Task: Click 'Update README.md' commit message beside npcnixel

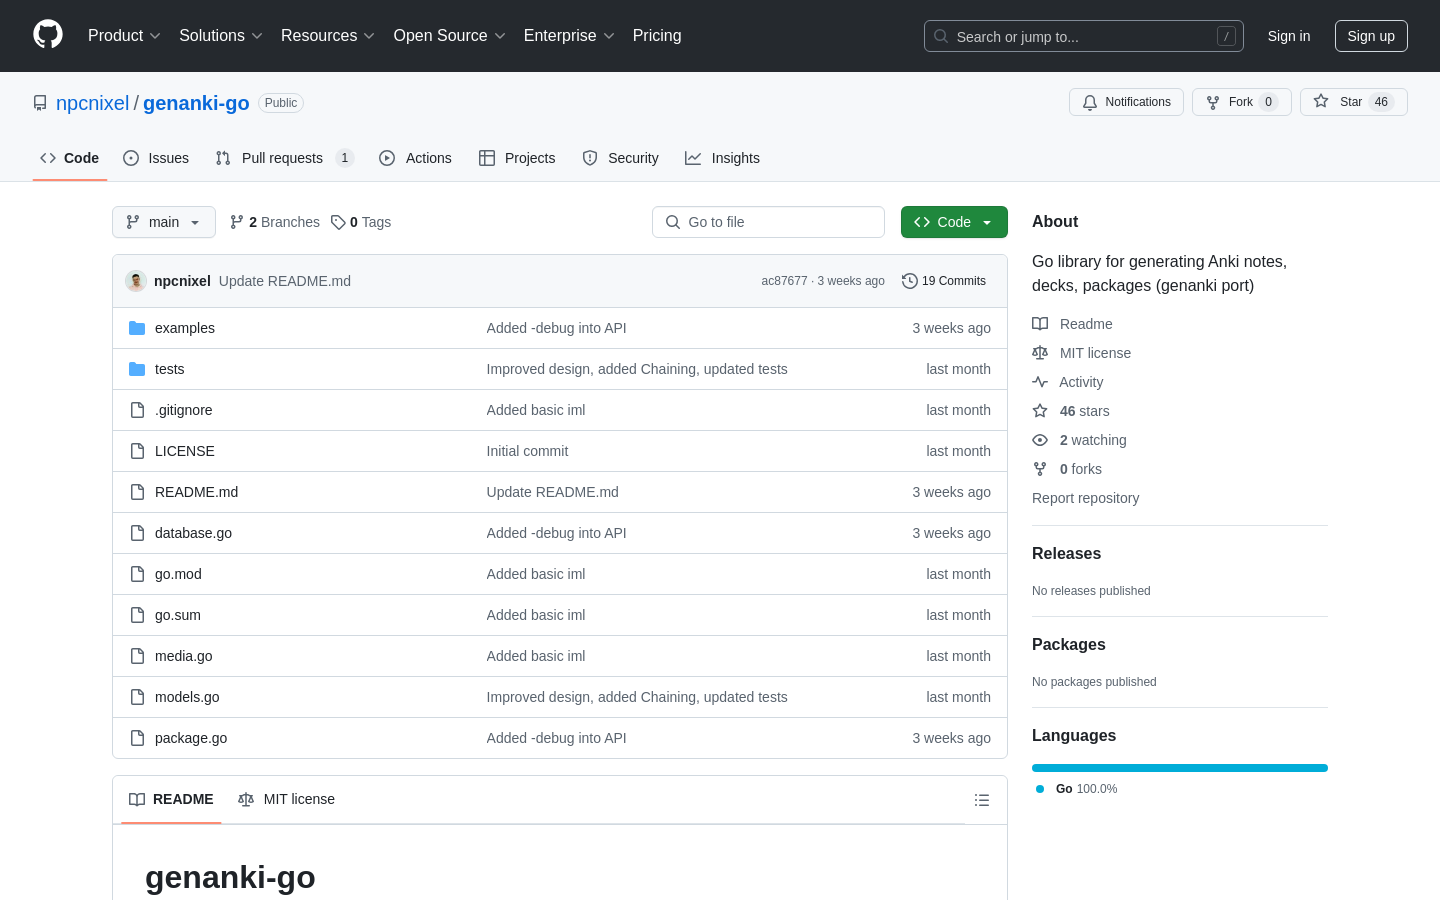Action: 285,281
